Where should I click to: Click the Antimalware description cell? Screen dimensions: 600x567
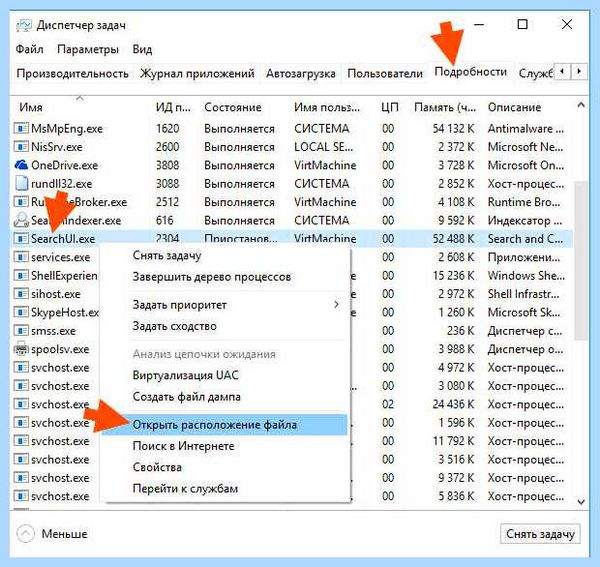[525, 129]
